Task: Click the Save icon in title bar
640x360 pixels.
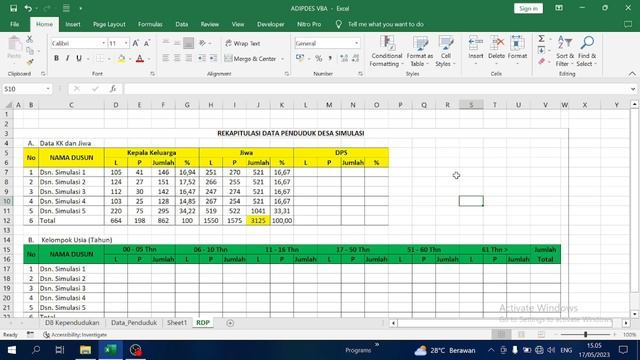Action: point(13,8)
